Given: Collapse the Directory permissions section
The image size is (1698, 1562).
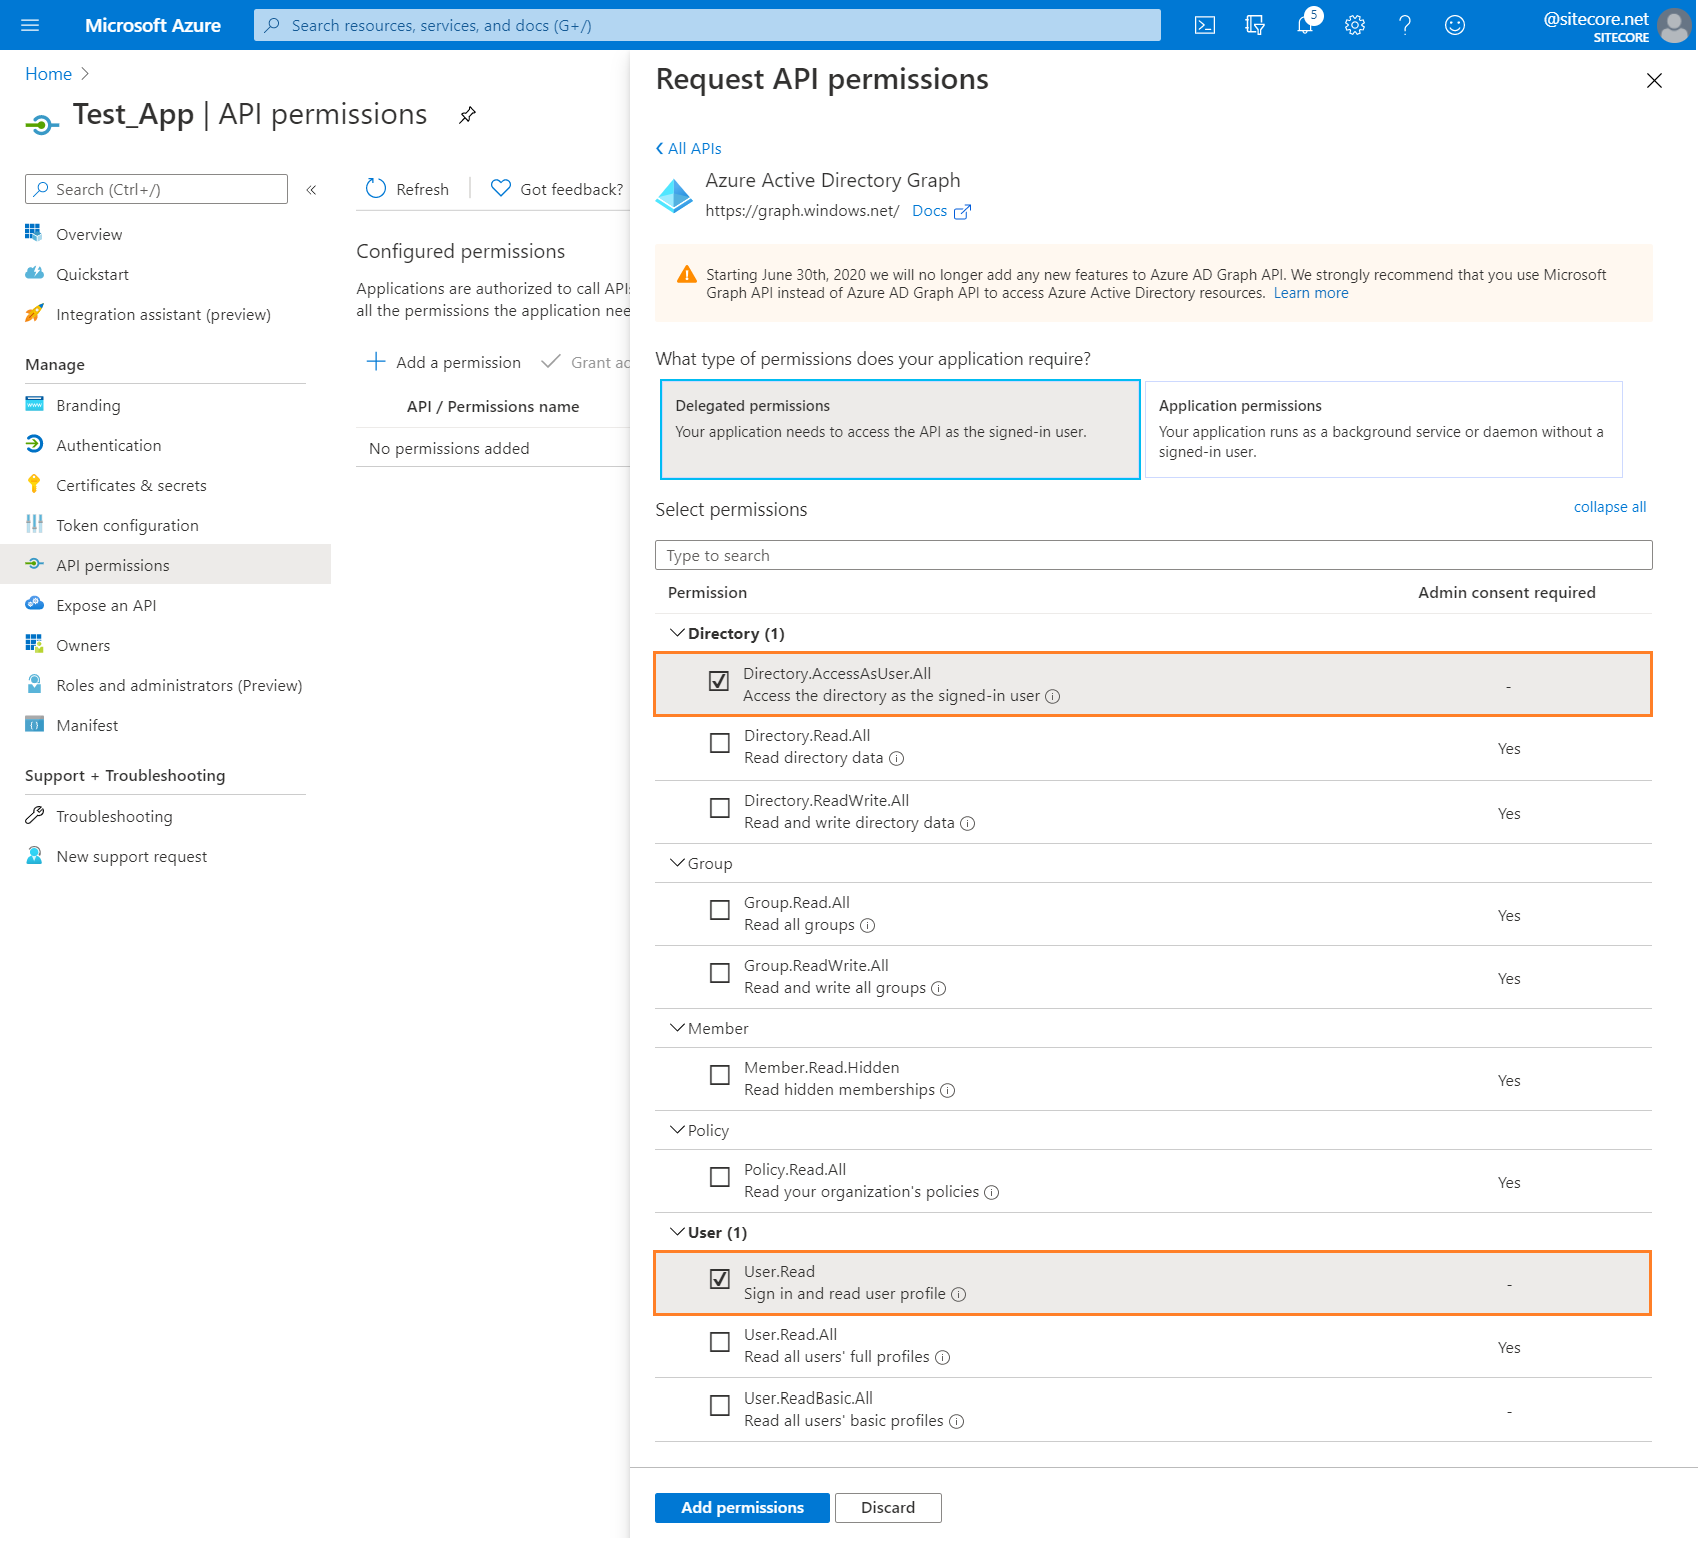Looking at the screenshot, I should [x=677, y=632].
